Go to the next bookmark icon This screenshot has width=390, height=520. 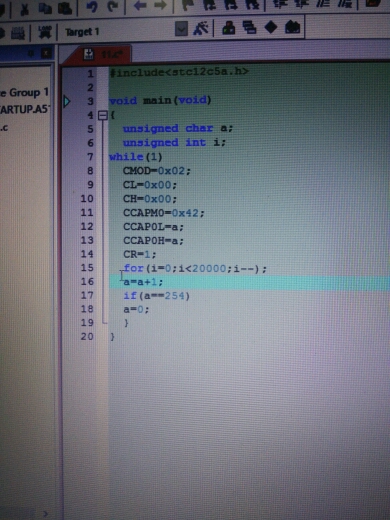pos(231,4)
